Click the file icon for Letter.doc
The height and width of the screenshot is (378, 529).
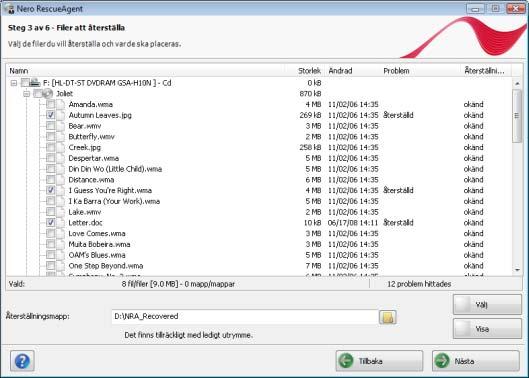tap(60, 223)
